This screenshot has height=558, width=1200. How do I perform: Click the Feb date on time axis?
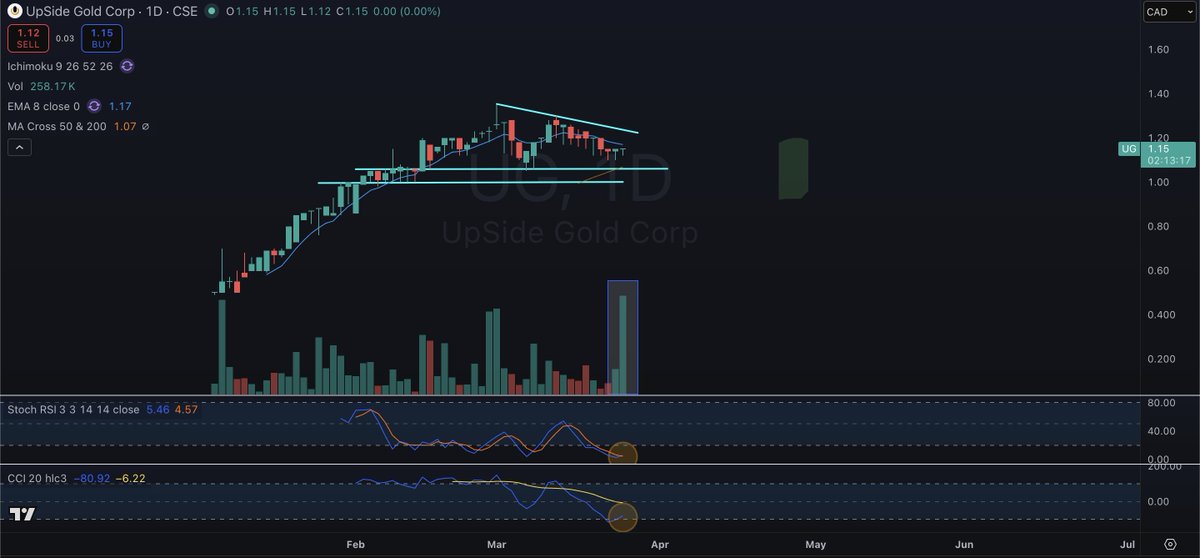355,545
